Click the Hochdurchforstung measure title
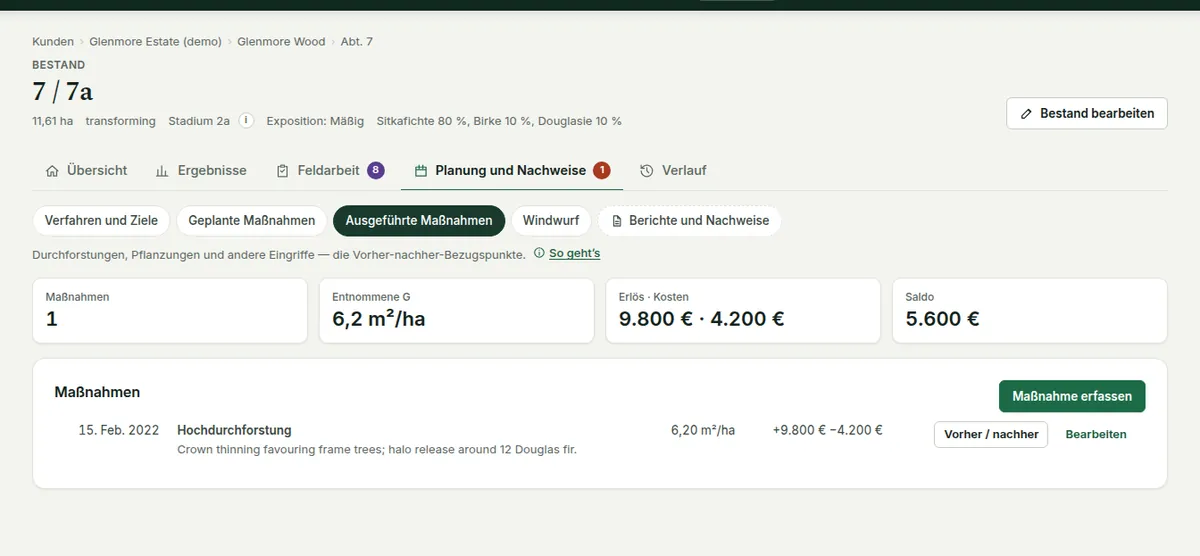The image size is (1200, 556). pyautogui.click(x=234, y=430)
